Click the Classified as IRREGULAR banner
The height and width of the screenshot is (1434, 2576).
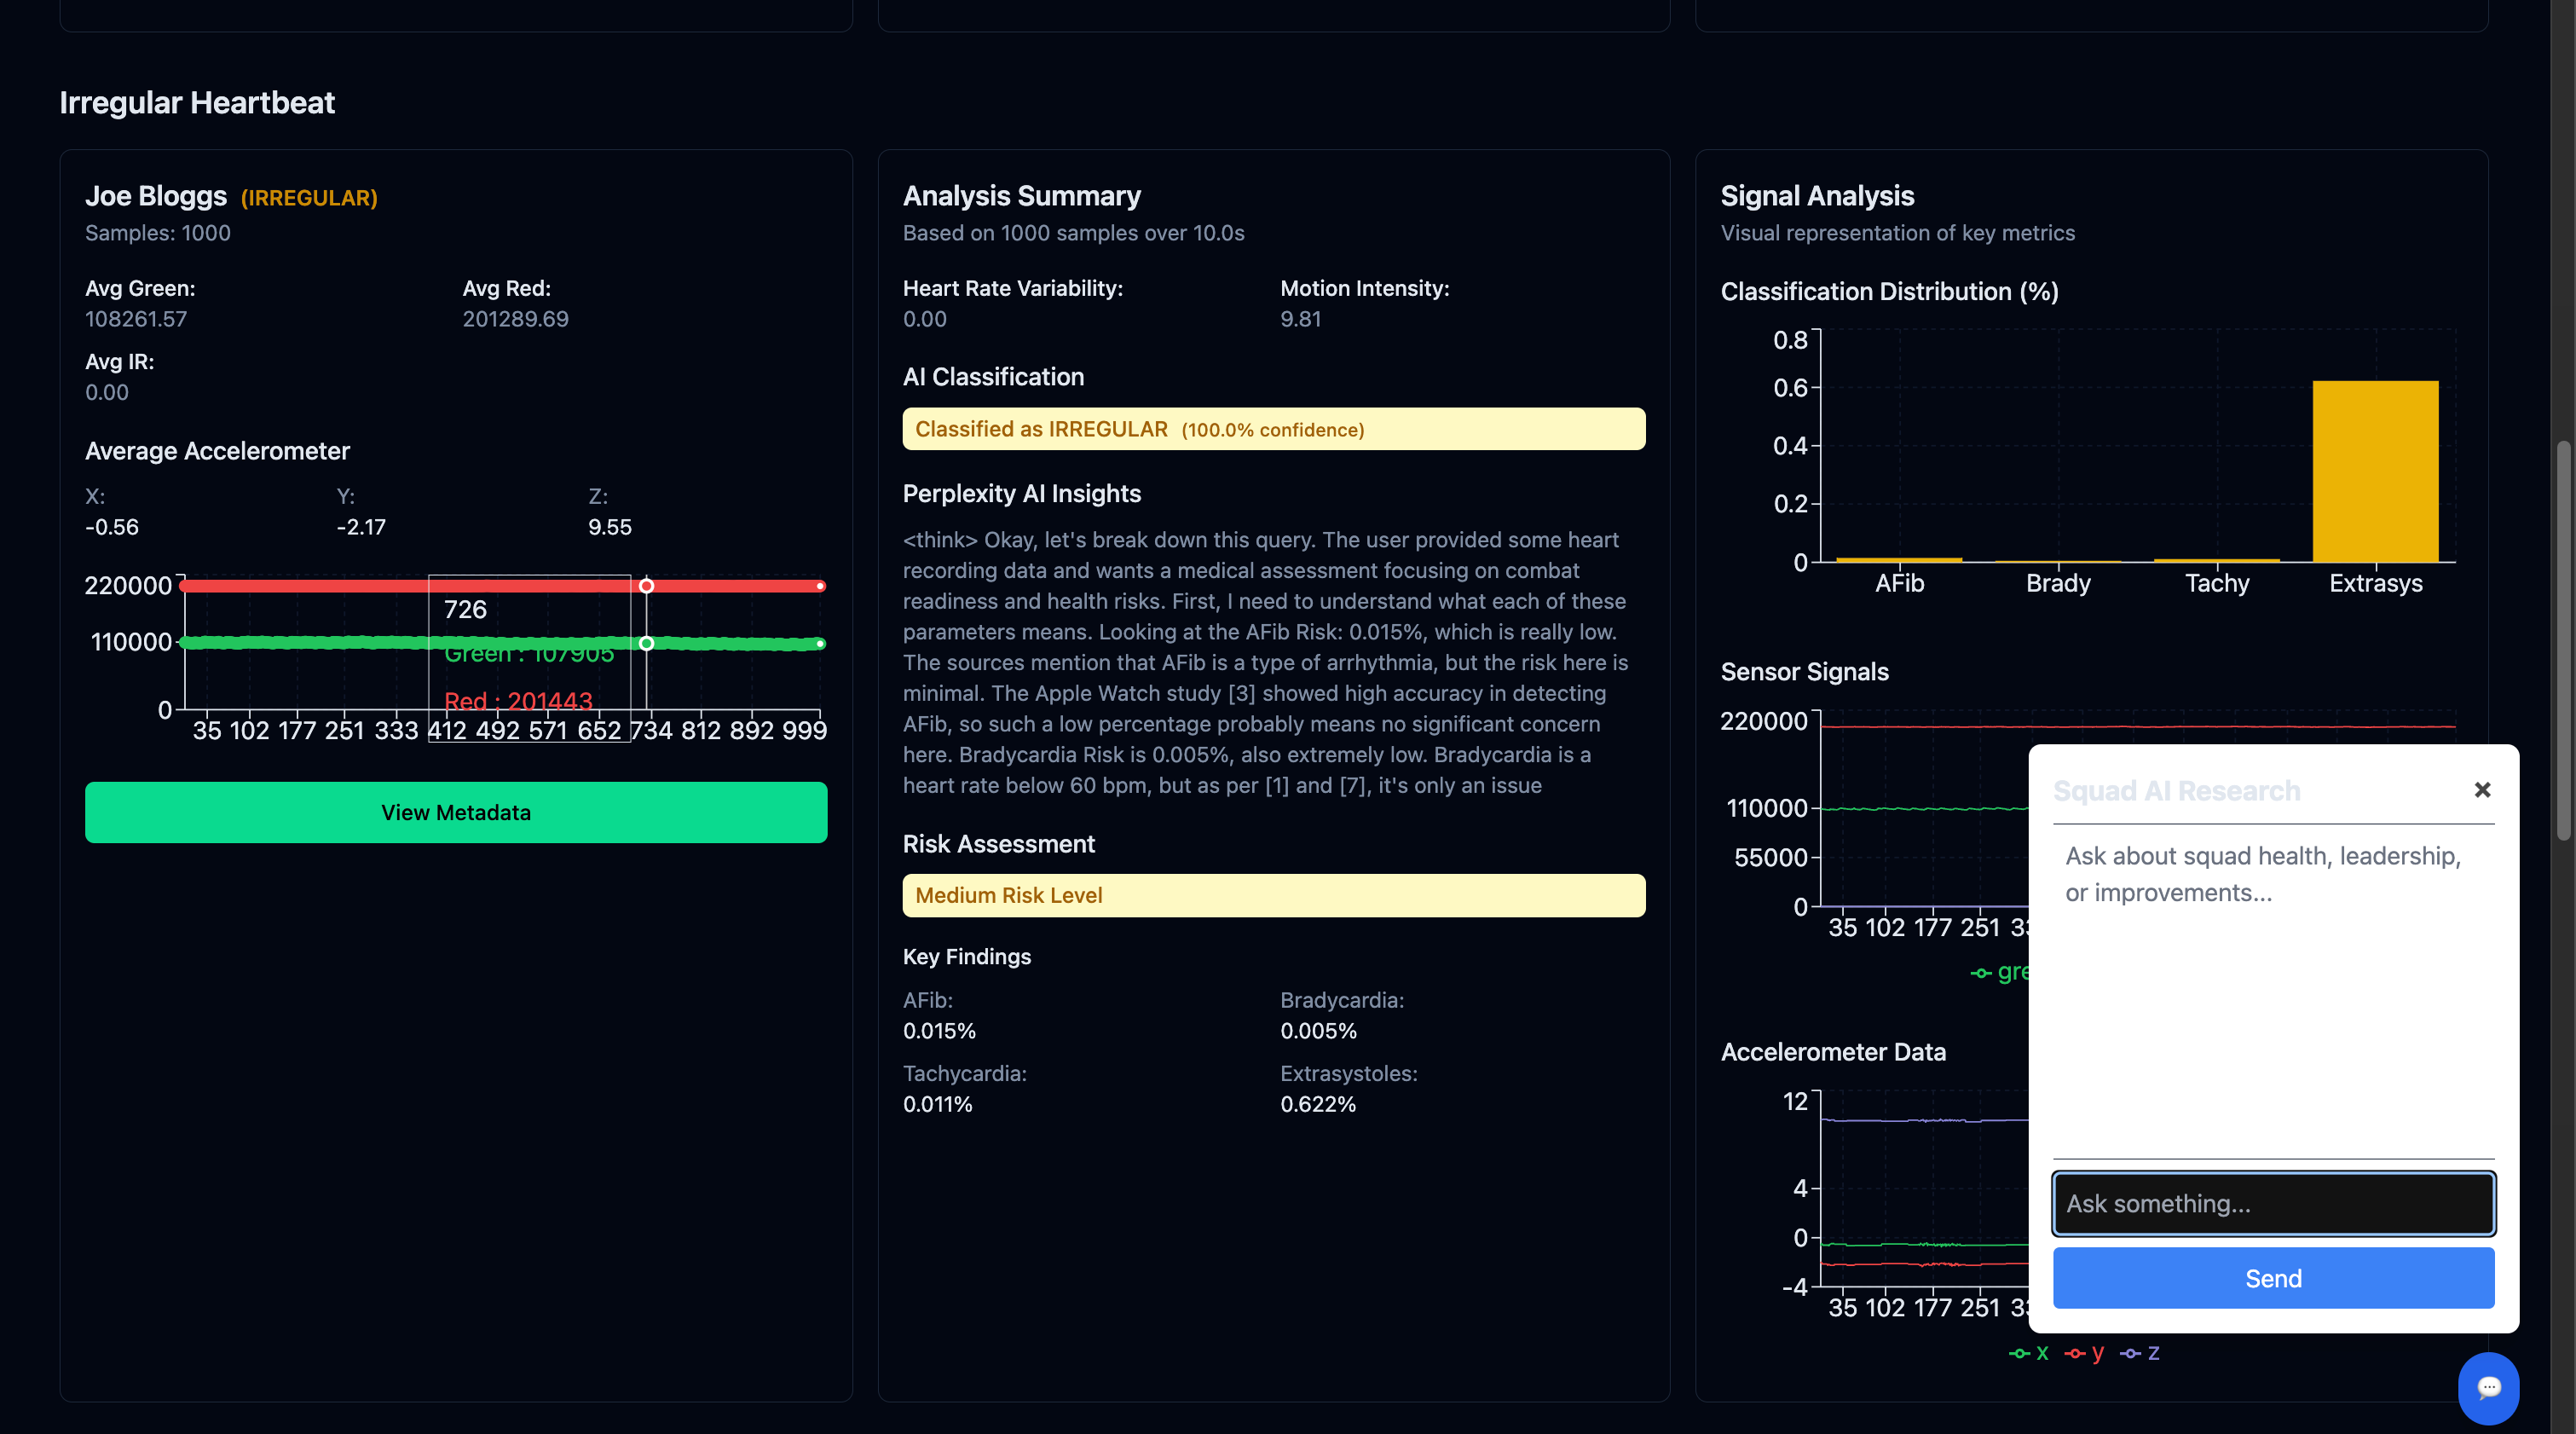coord(1273,429)
